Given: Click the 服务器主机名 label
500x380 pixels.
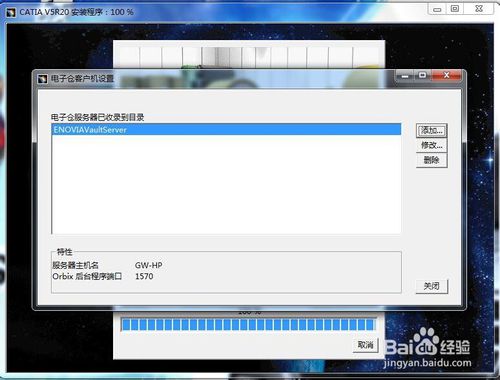Looking at the screenshot, I should click(x=75, y=265).
